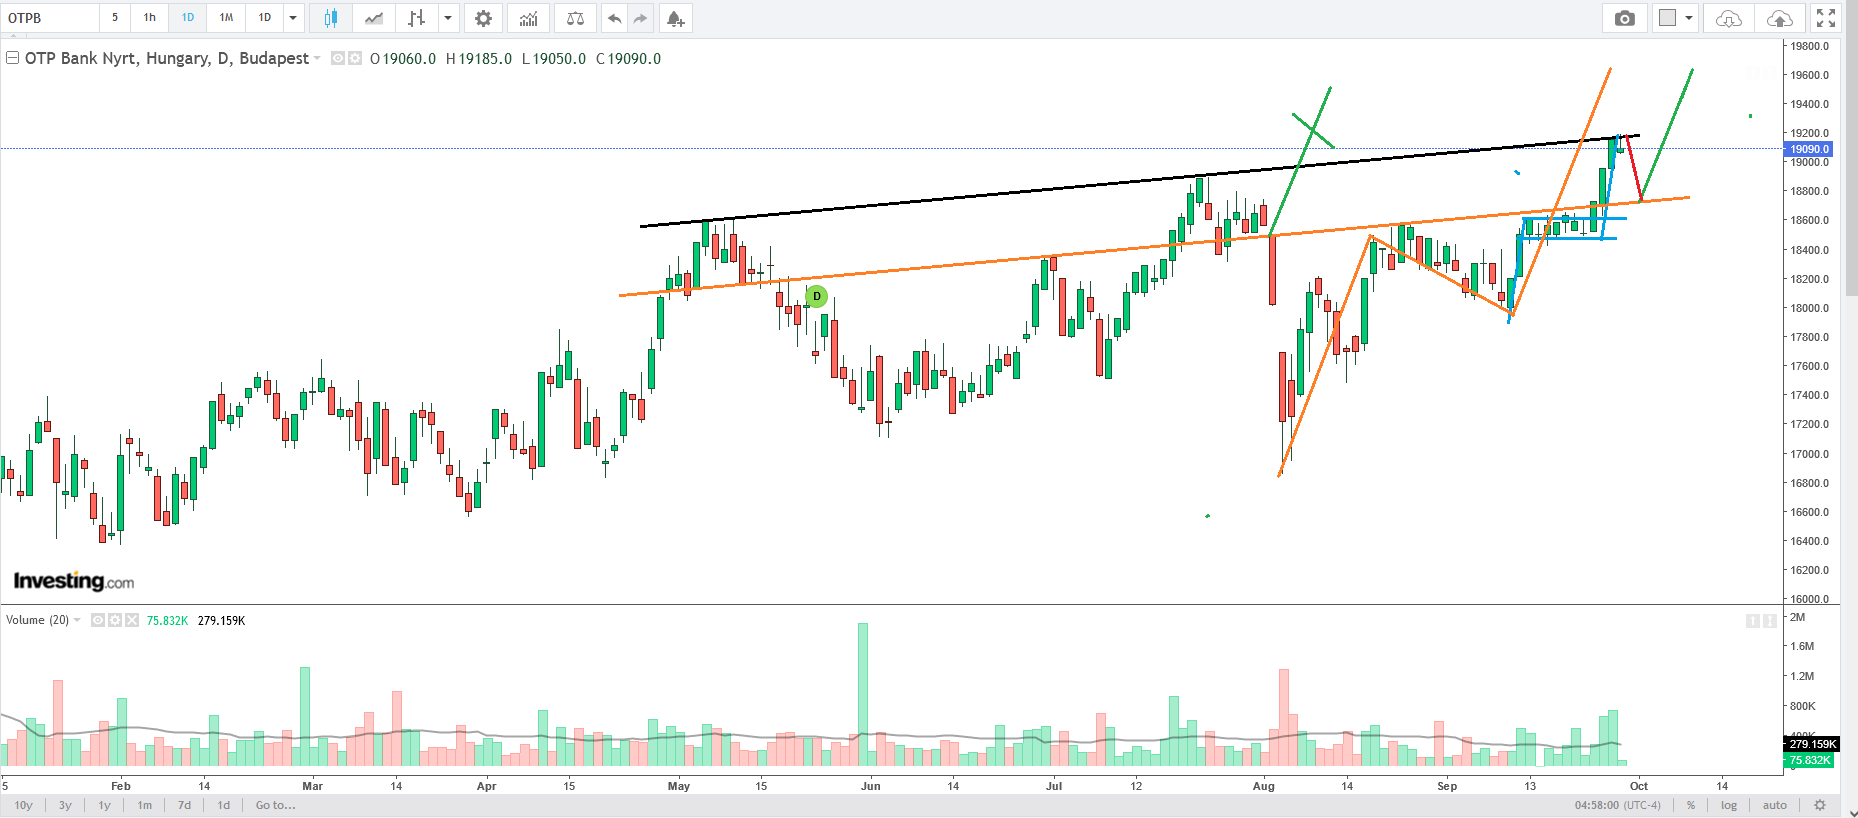Enter fullscreen mode
Viewport: 1858px width, 818px height.
[x=1826, y=18]
